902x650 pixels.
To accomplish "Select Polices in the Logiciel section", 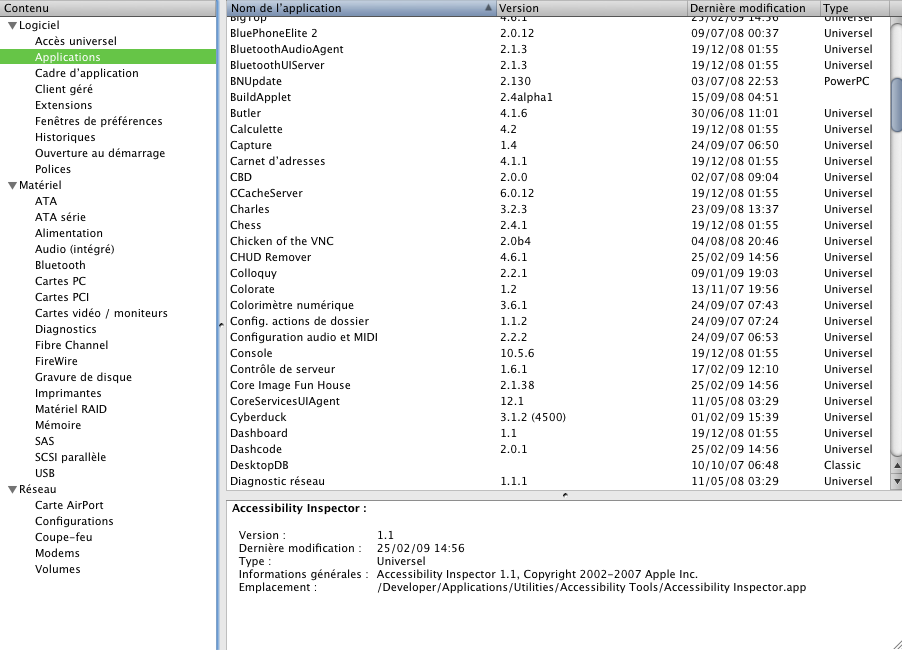I will pyautogui.click(x=53, y=169).
